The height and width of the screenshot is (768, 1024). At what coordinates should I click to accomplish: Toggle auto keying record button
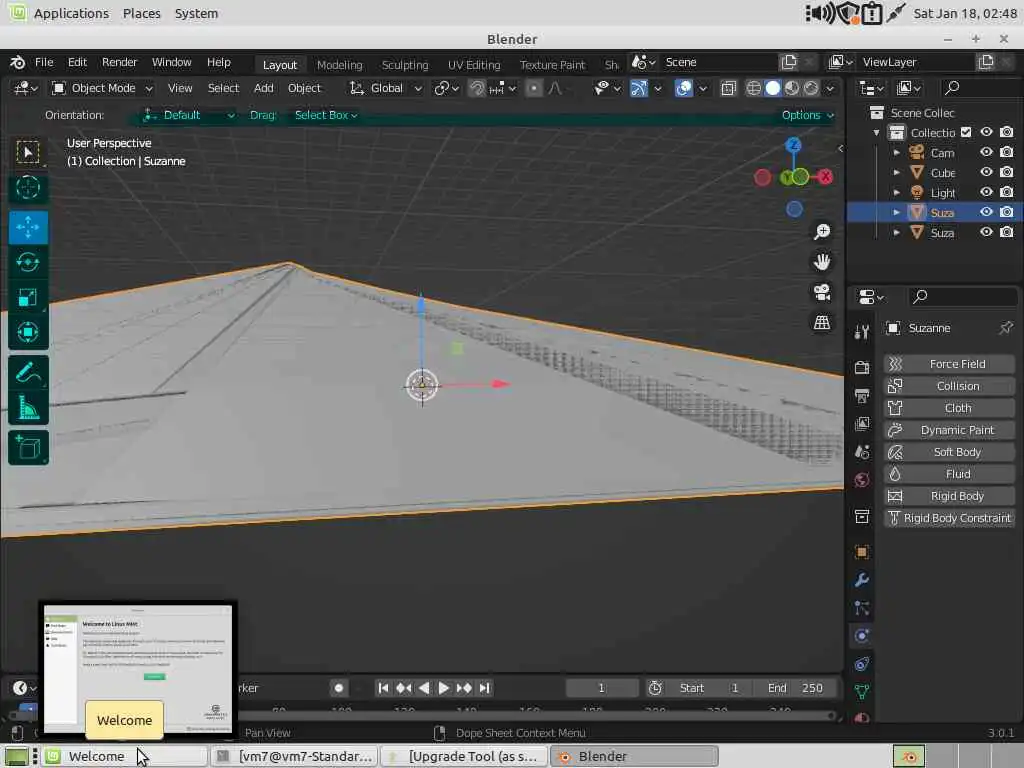pos(338,688)
